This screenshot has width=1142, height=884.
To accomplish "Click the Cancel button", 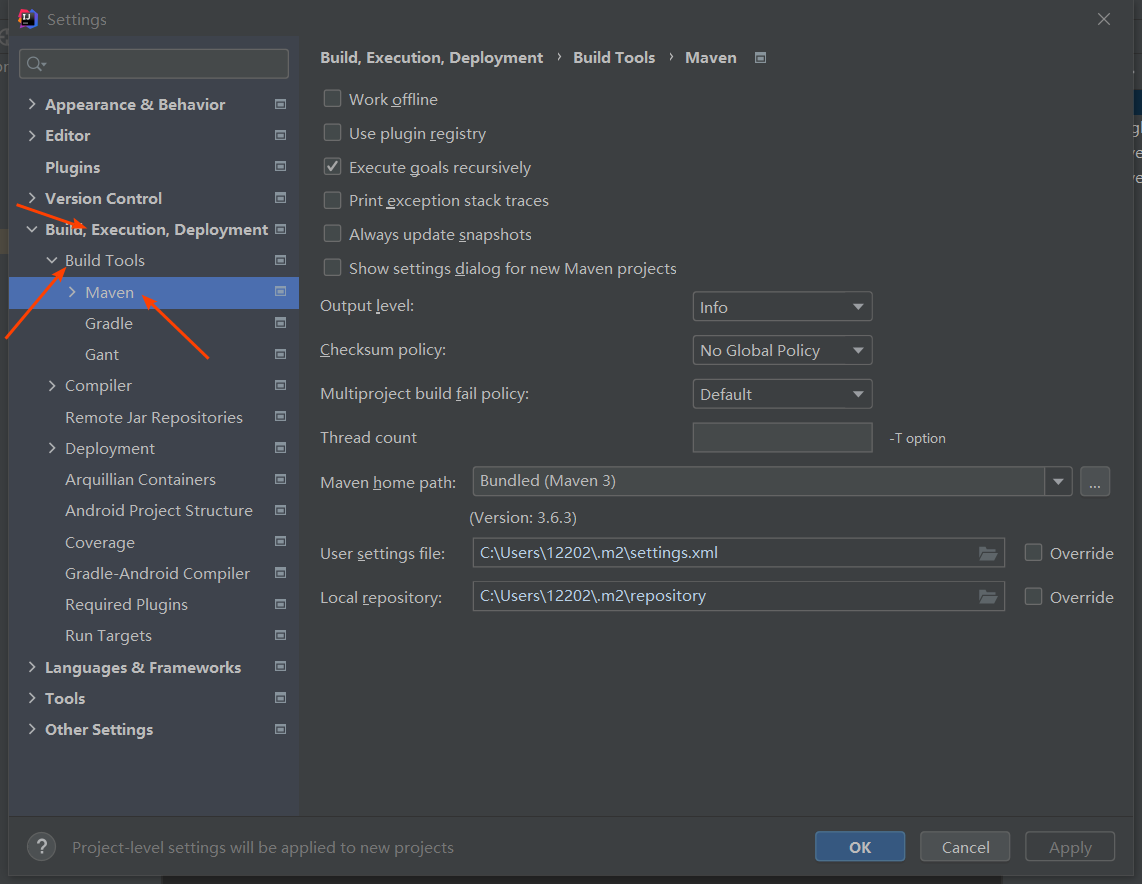I will [965, 847].
